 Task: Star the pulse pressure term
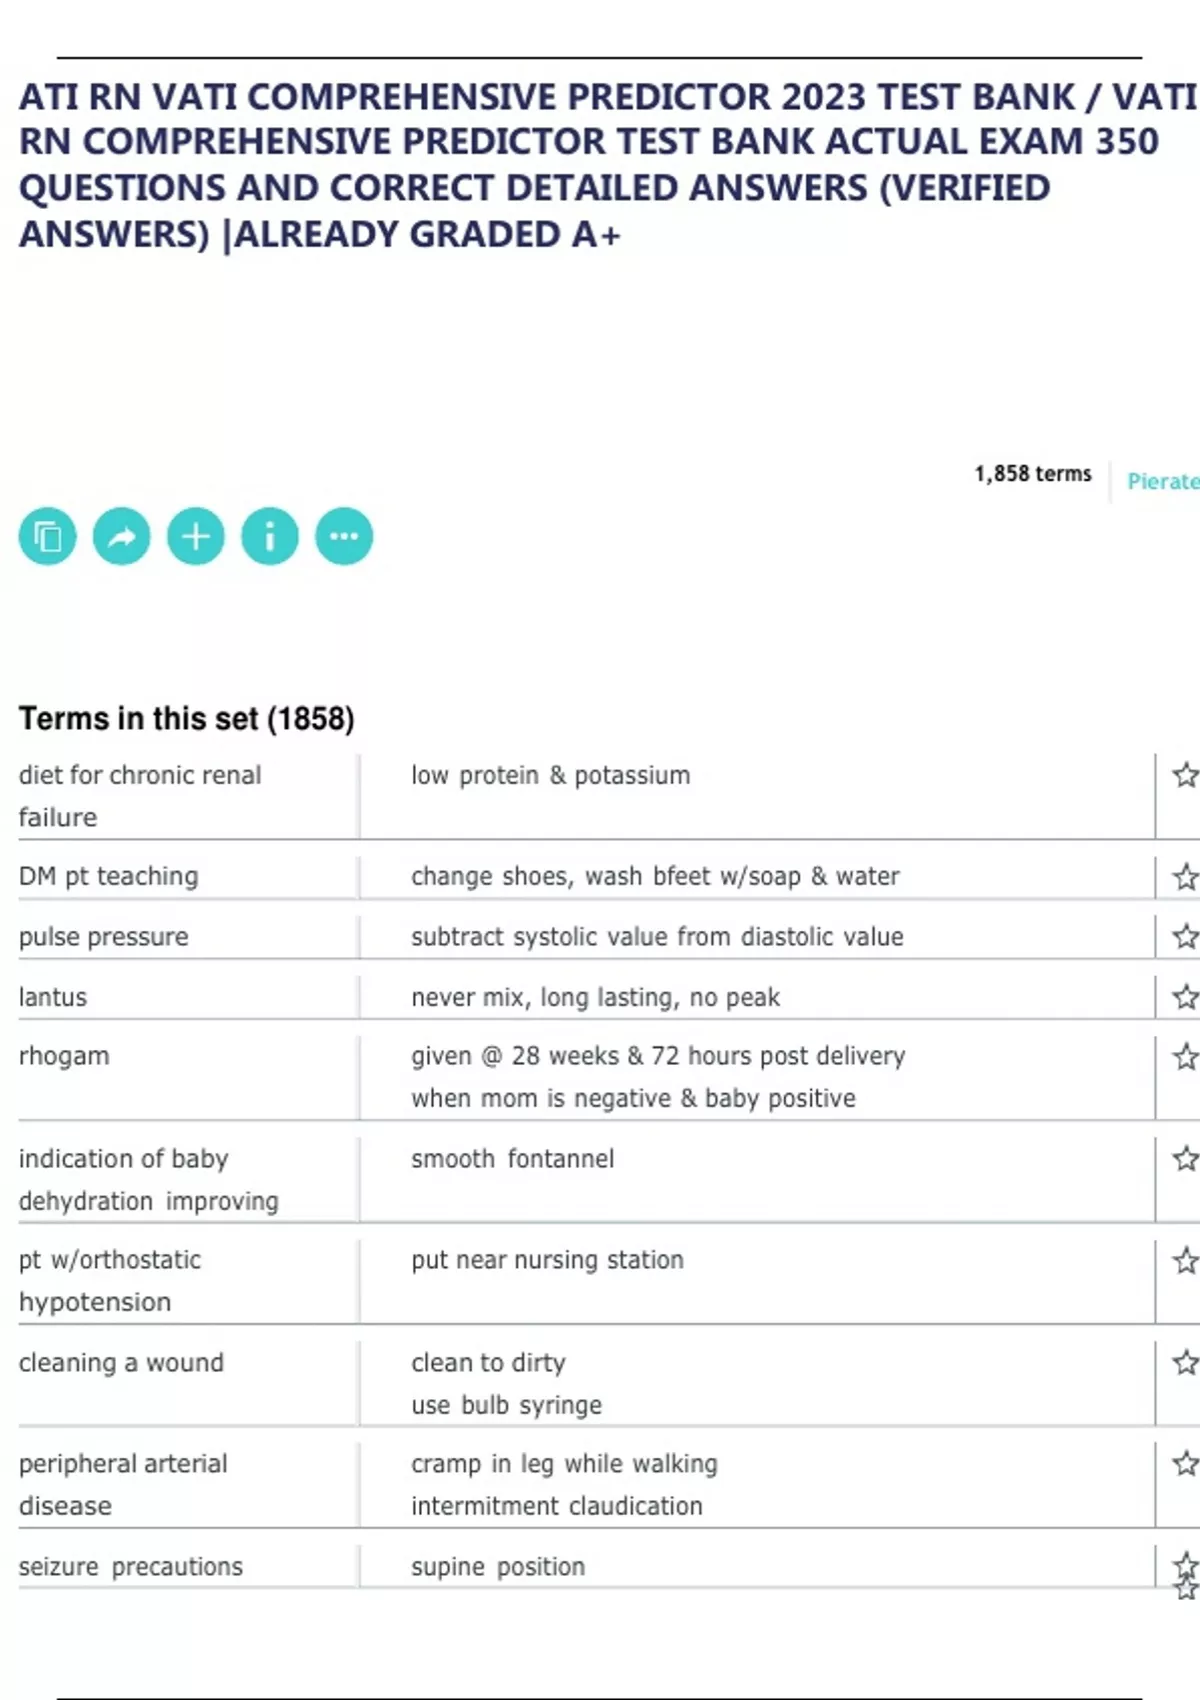coord(1185,937)
